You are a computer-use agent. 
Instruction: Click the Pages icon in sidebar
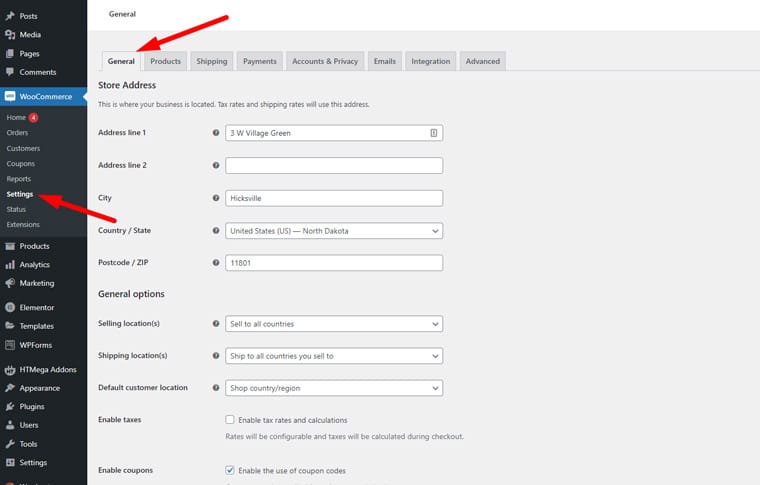[x=10, y=53]
